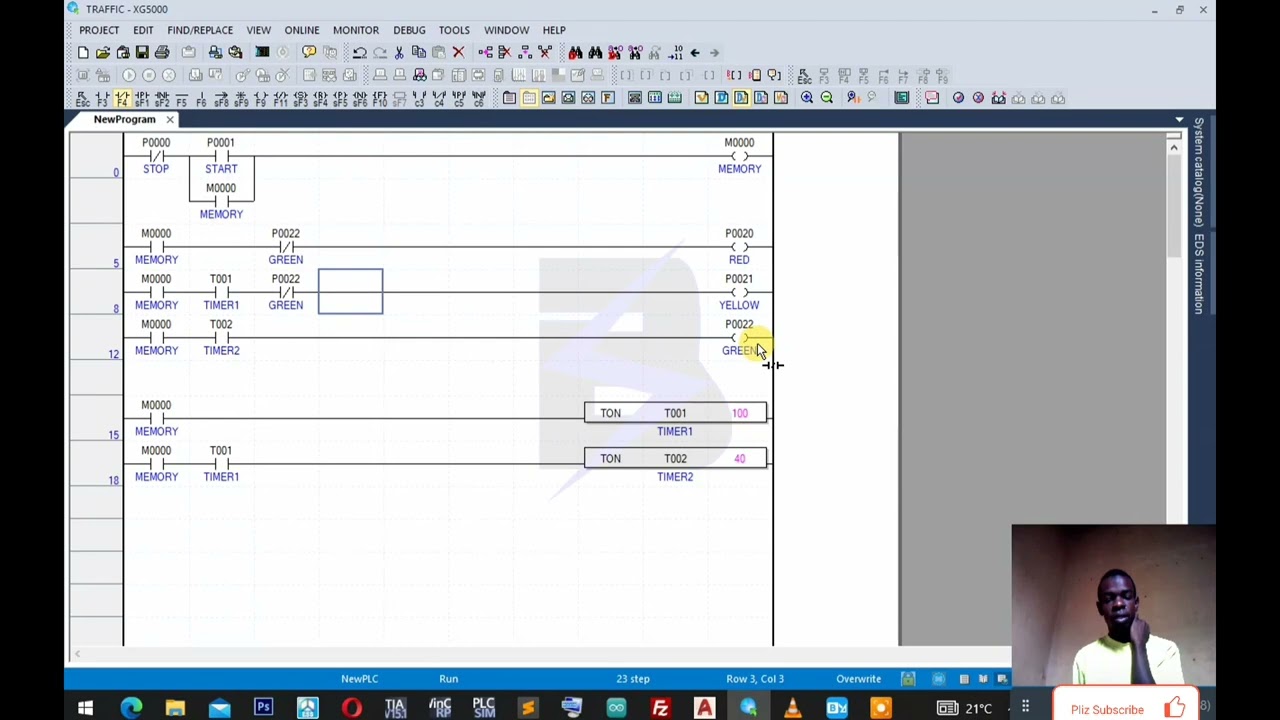
Task: Open the MONITOR menu
Action: 356,30
